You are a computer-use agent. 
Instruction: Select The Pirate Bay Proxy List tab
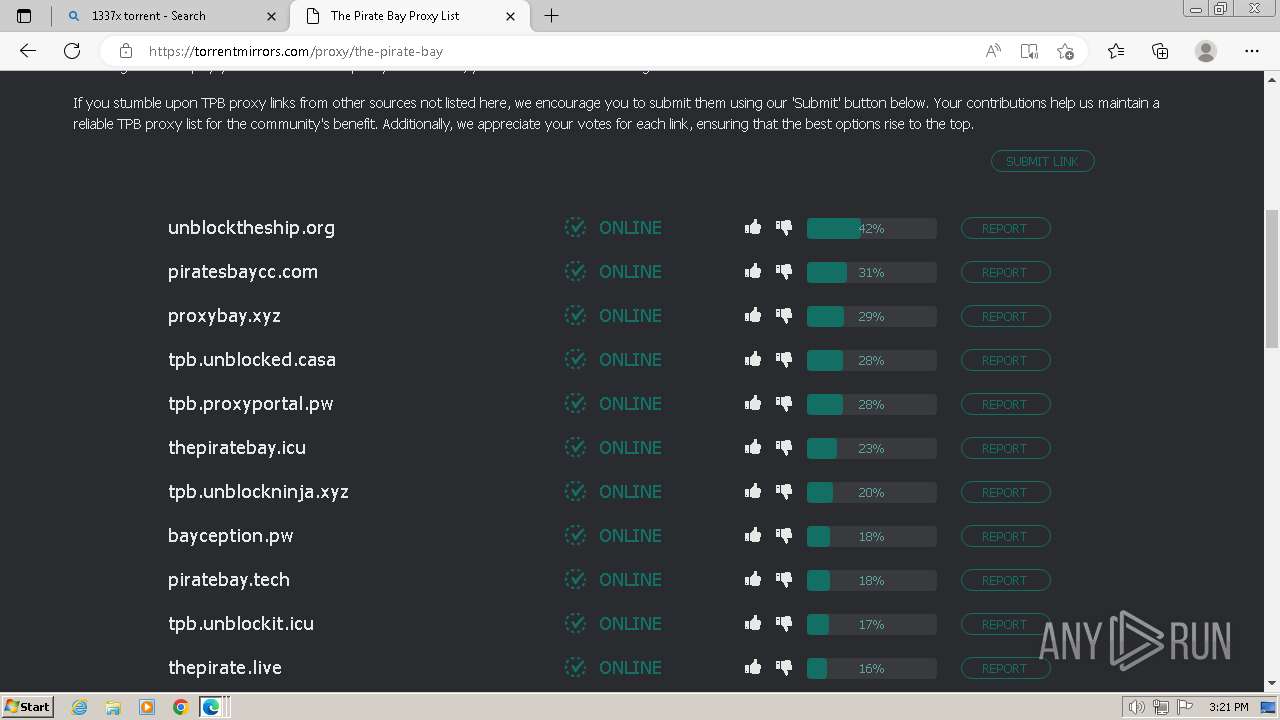pyautogui.click(x=409, y=16)
